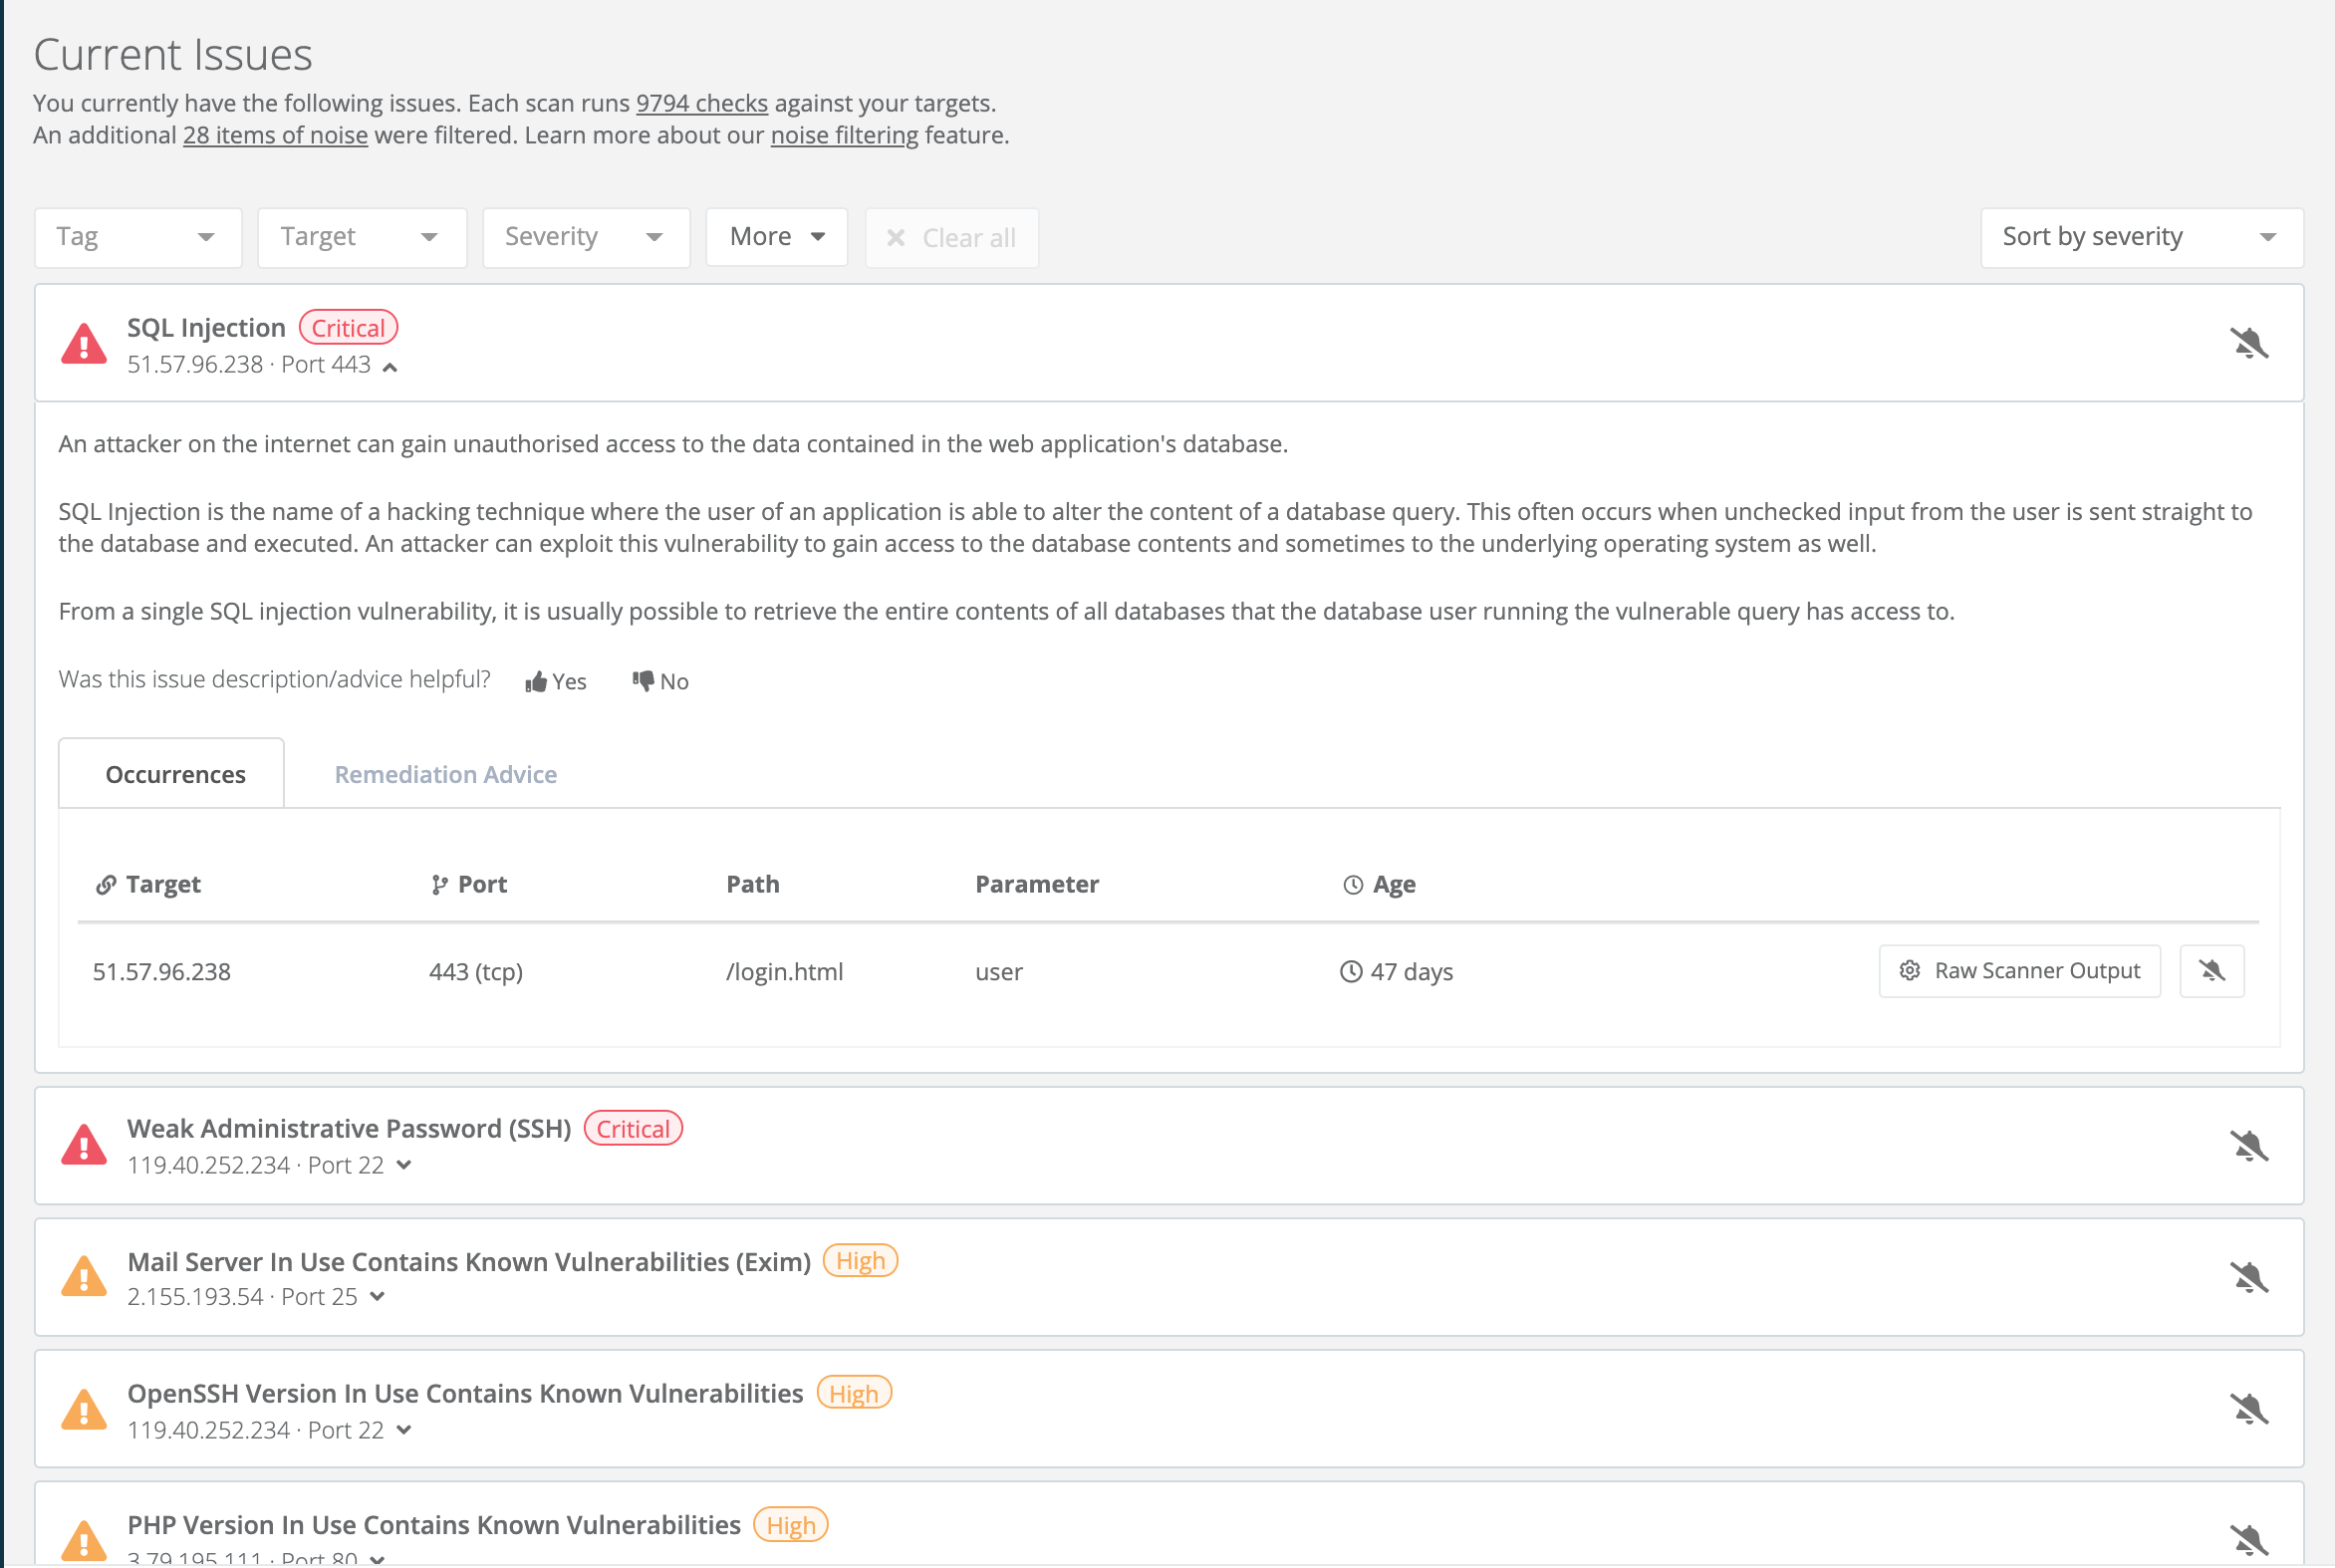Snooze the PHP Version issue
The image size is (2335, 1568).
pos(2249,1539)
